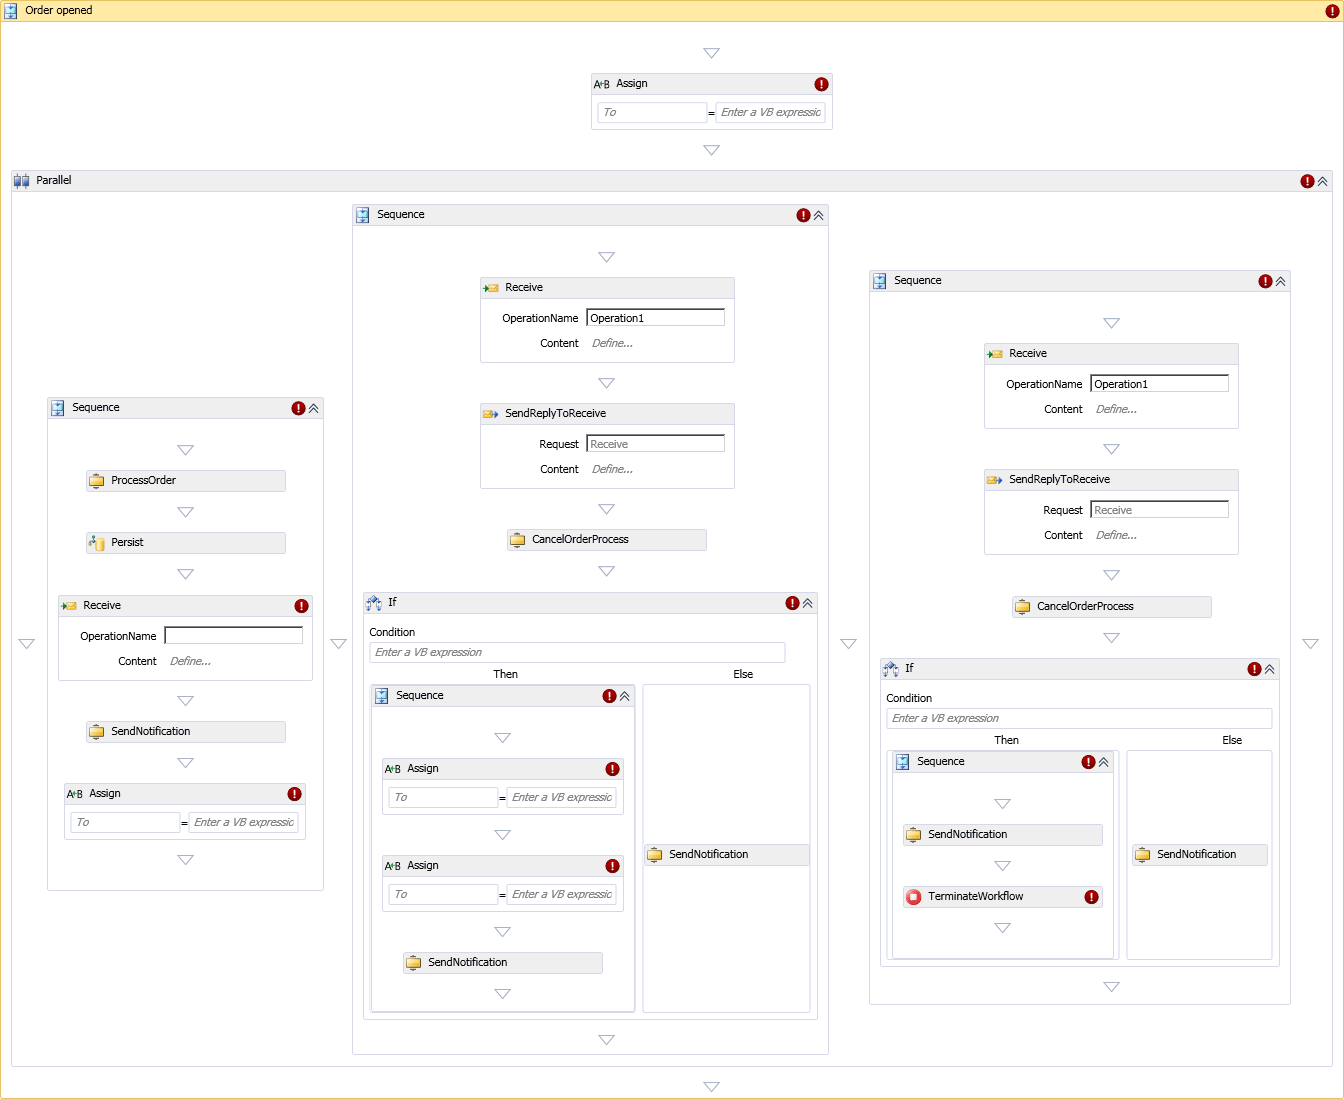Select the ProcessOrder activity

(x=186, y=481)
